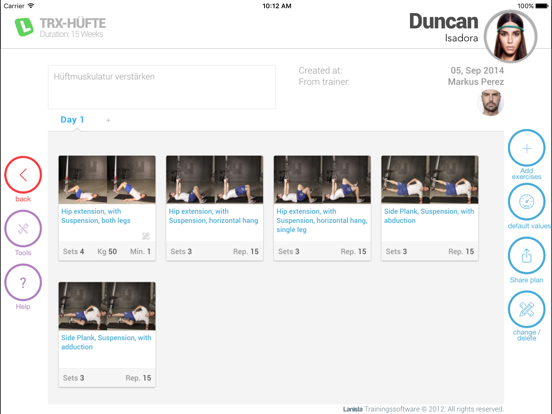
Task: Open Hip extension single leg thumbnail
Action: (x=322, y=180)
